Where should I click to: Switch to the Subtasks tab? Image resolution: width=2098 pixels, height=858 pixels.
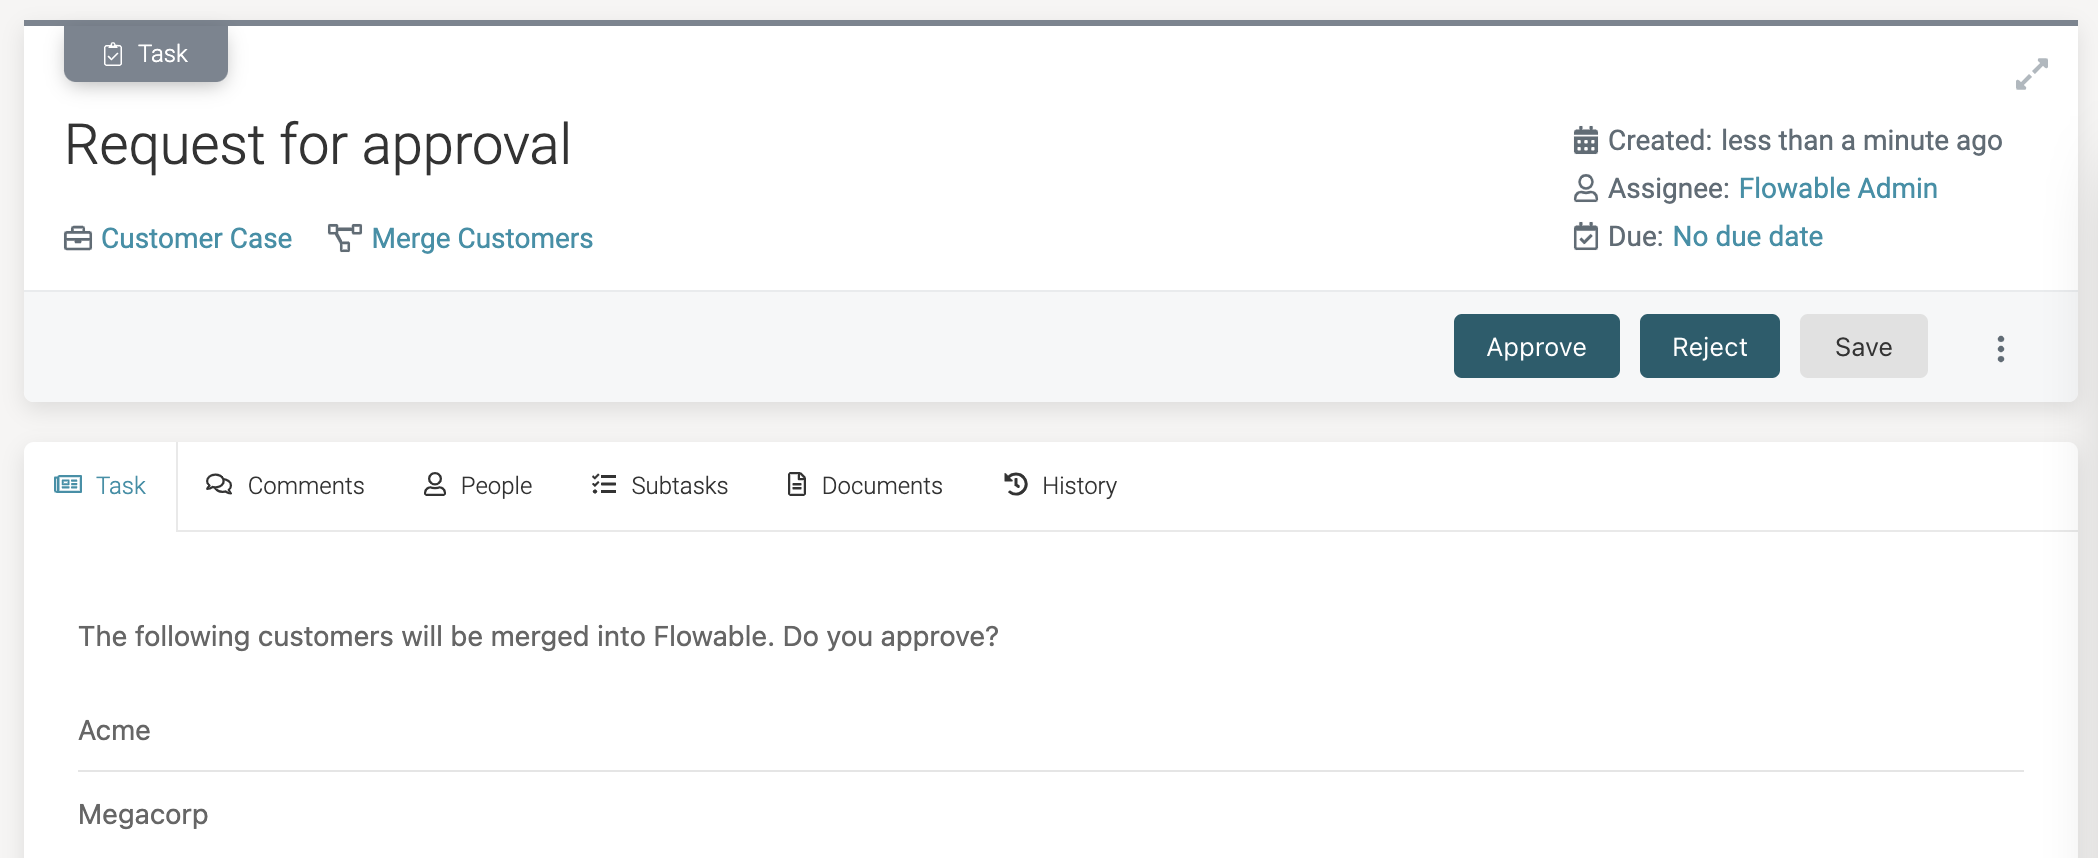coord(660,486)
